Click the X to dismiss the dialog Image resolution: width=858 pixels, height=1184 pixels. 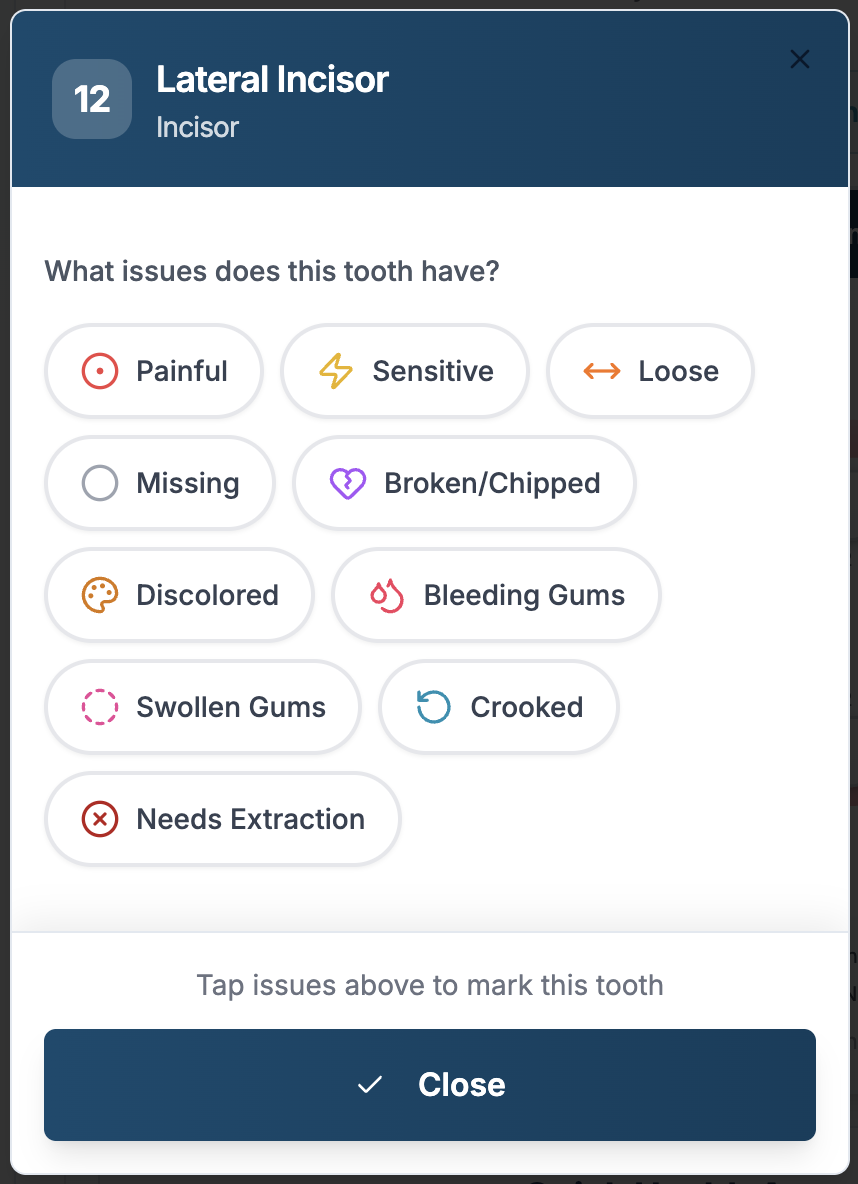point(800,59)
